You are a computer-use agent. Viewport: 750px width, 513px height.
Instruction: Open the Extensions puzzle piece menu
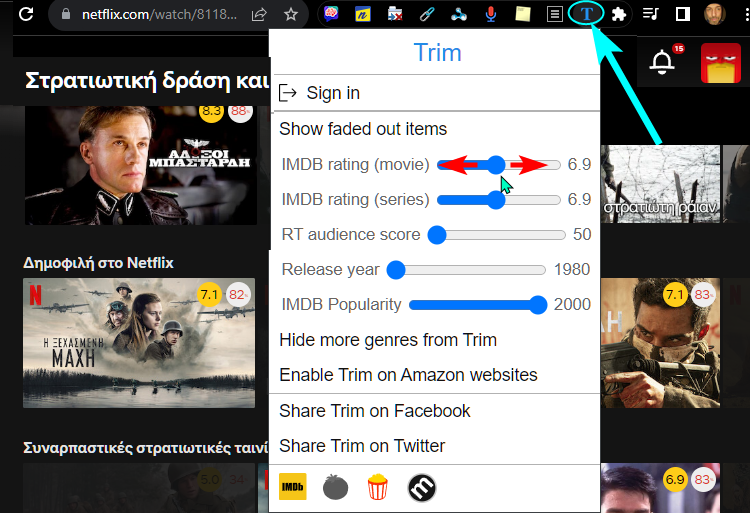pos(618,14)
